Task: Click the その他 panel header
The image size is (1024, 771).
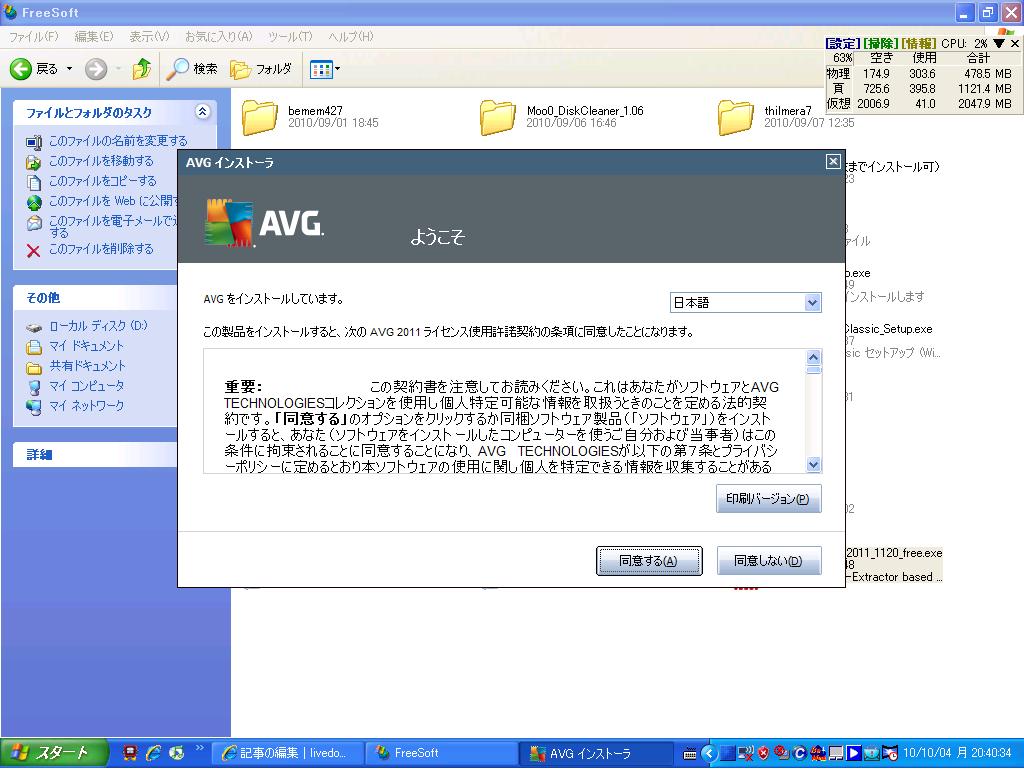Action: [x=95, y=298]
